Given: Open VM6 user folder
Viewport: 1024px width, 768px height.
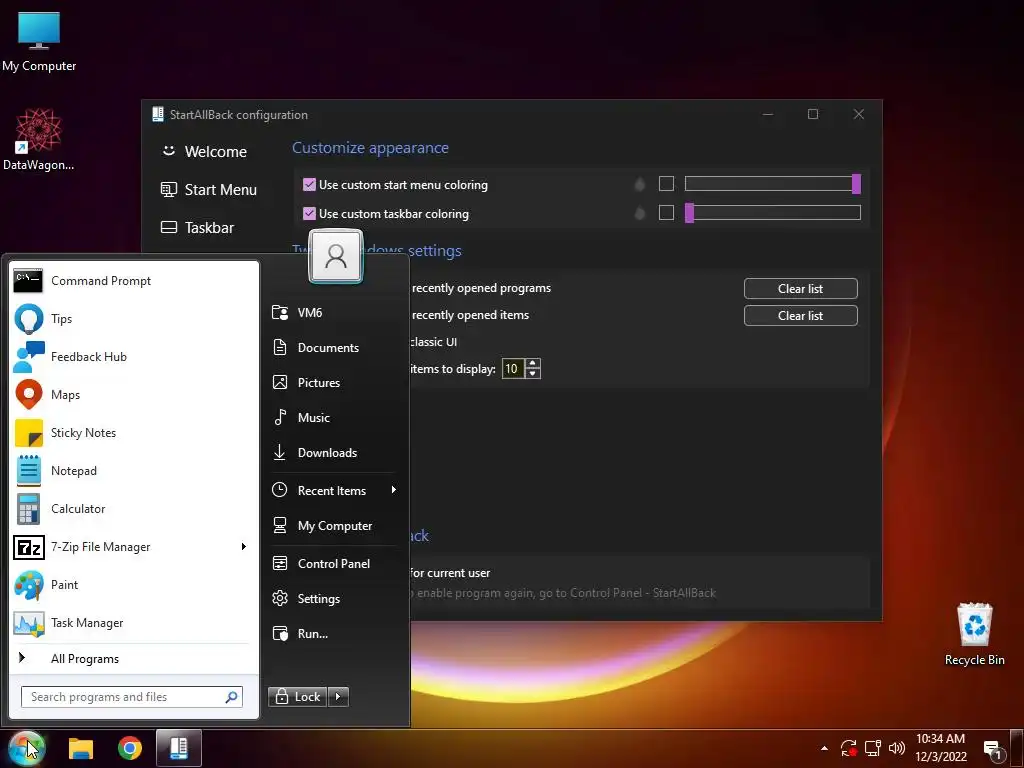Looking at the screenshot, I should pos(333,312).
